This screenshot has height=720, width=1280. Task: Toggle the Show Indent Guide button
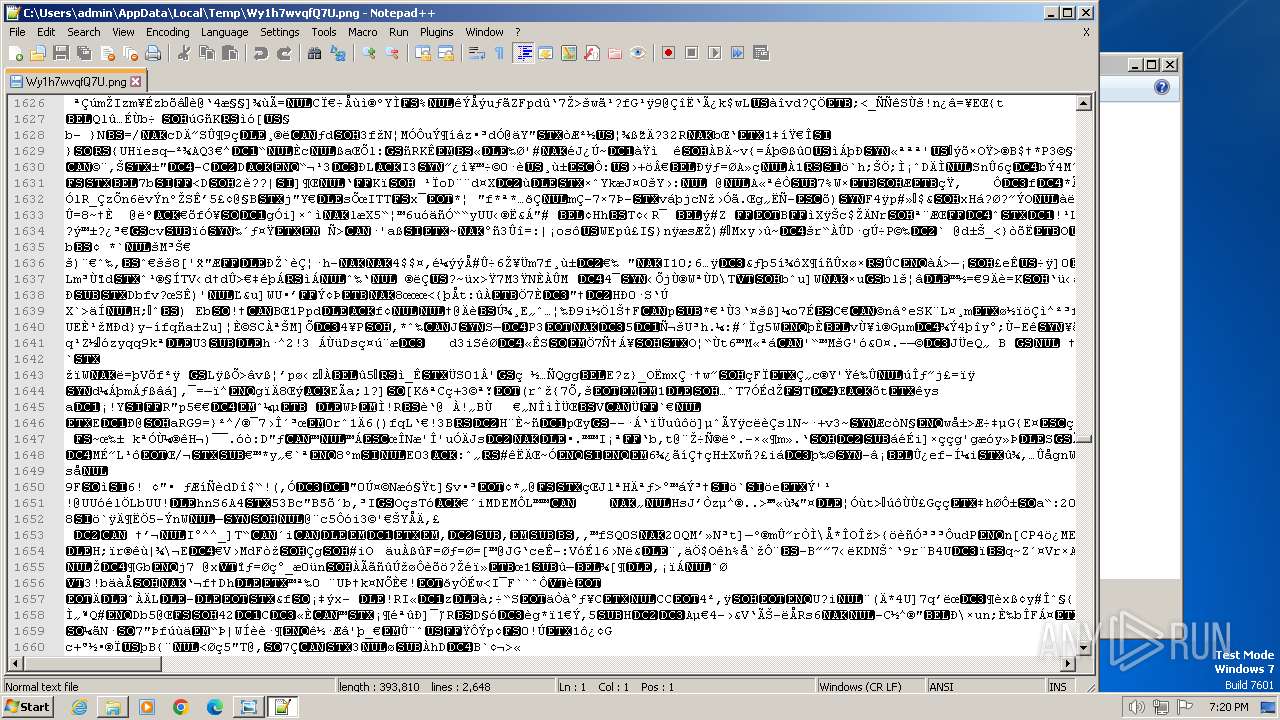tap(523, 53)
